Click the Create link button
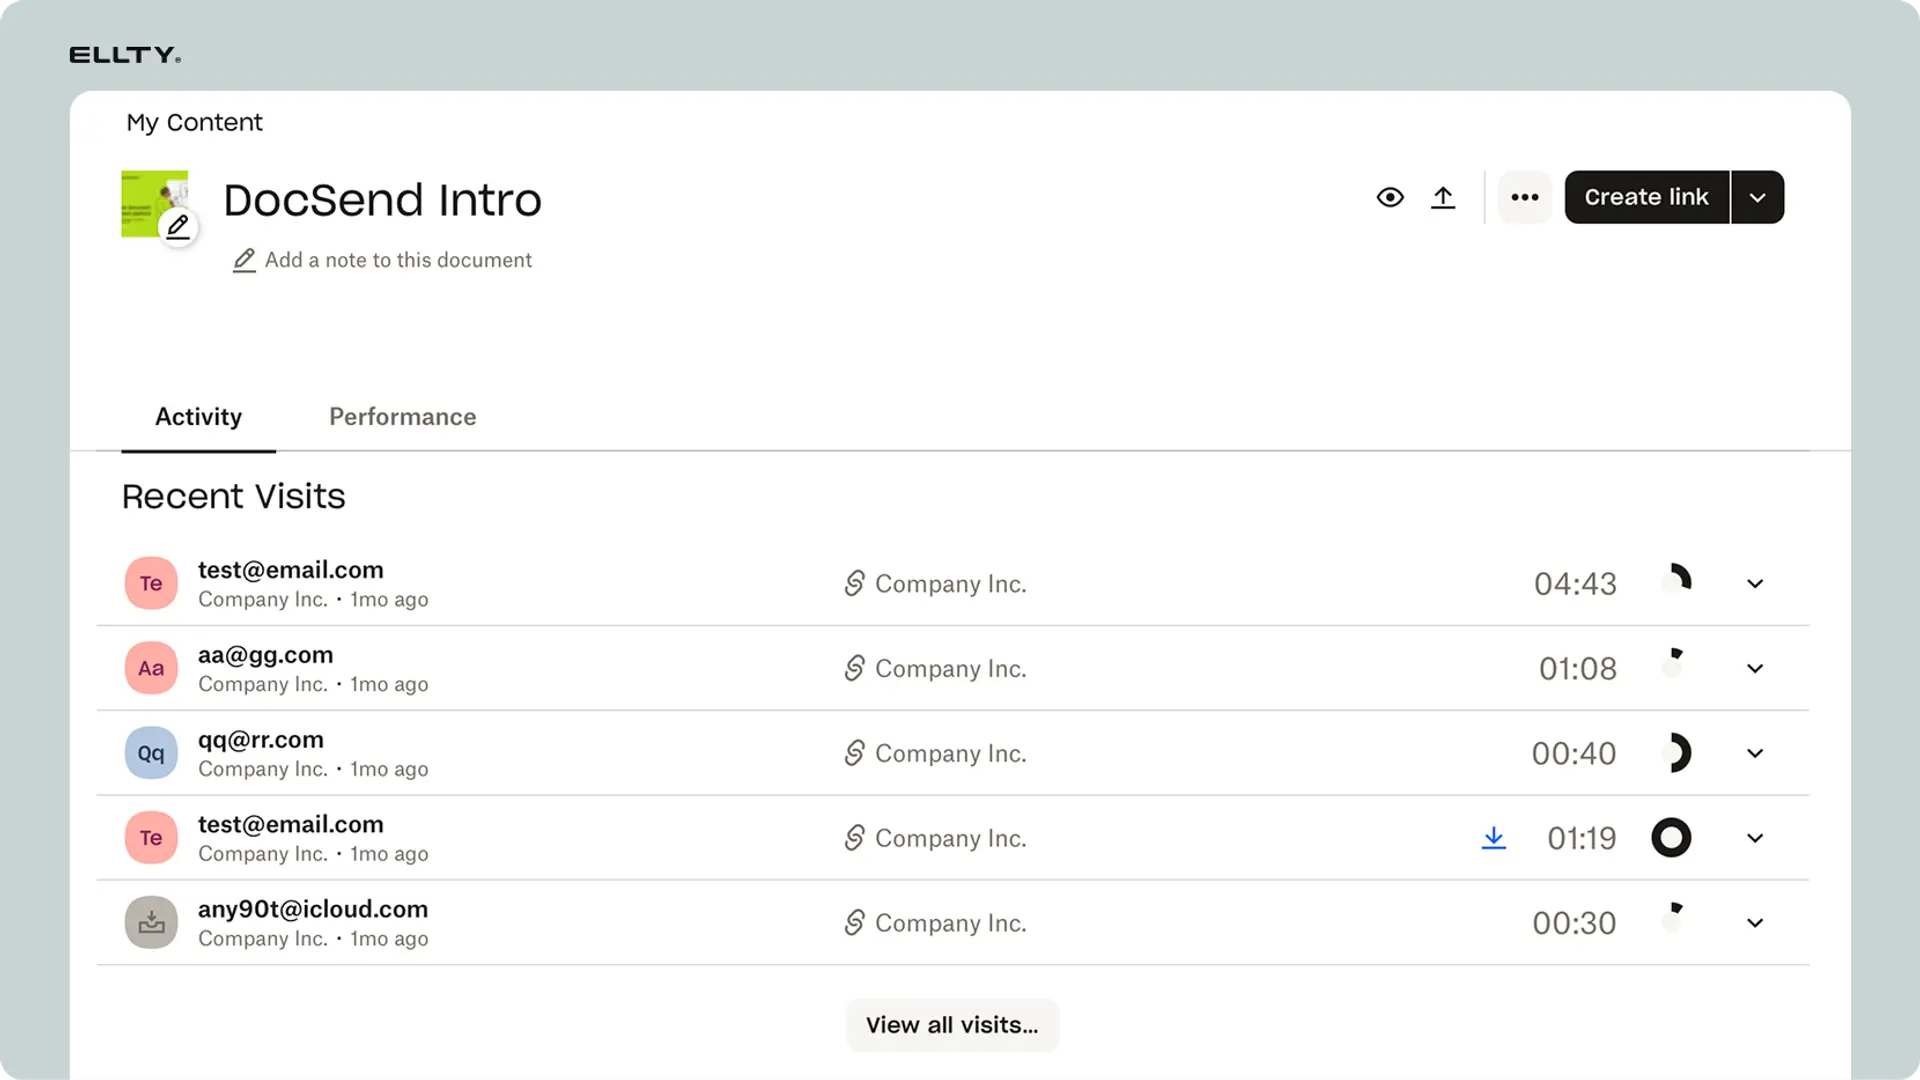The image size is (1920, 1080). [1647, 197]
